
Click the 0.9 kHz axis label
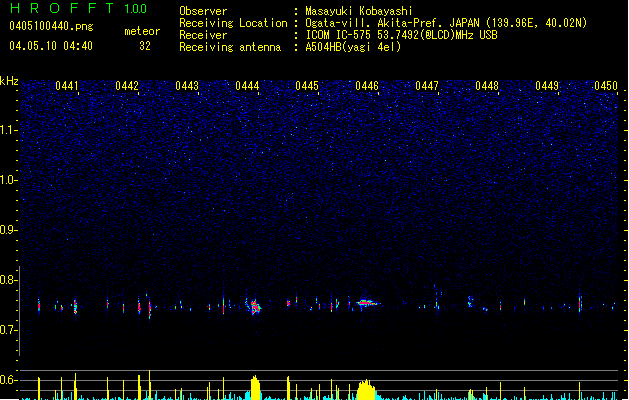(x=9, y=230)
